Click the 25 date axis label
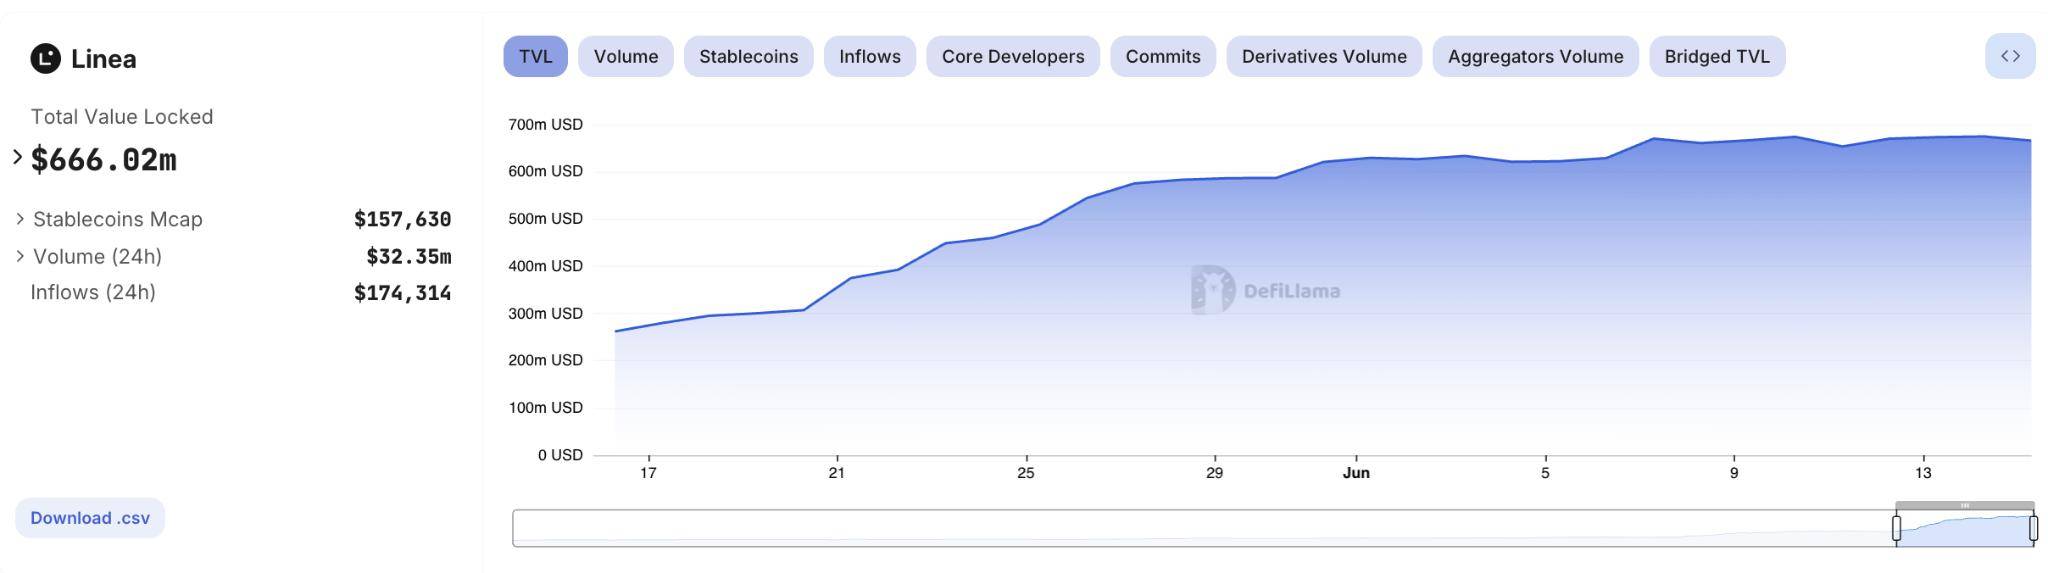Screen dimensions: 2048x573 pyautogui.click(x=1026, y=473)
